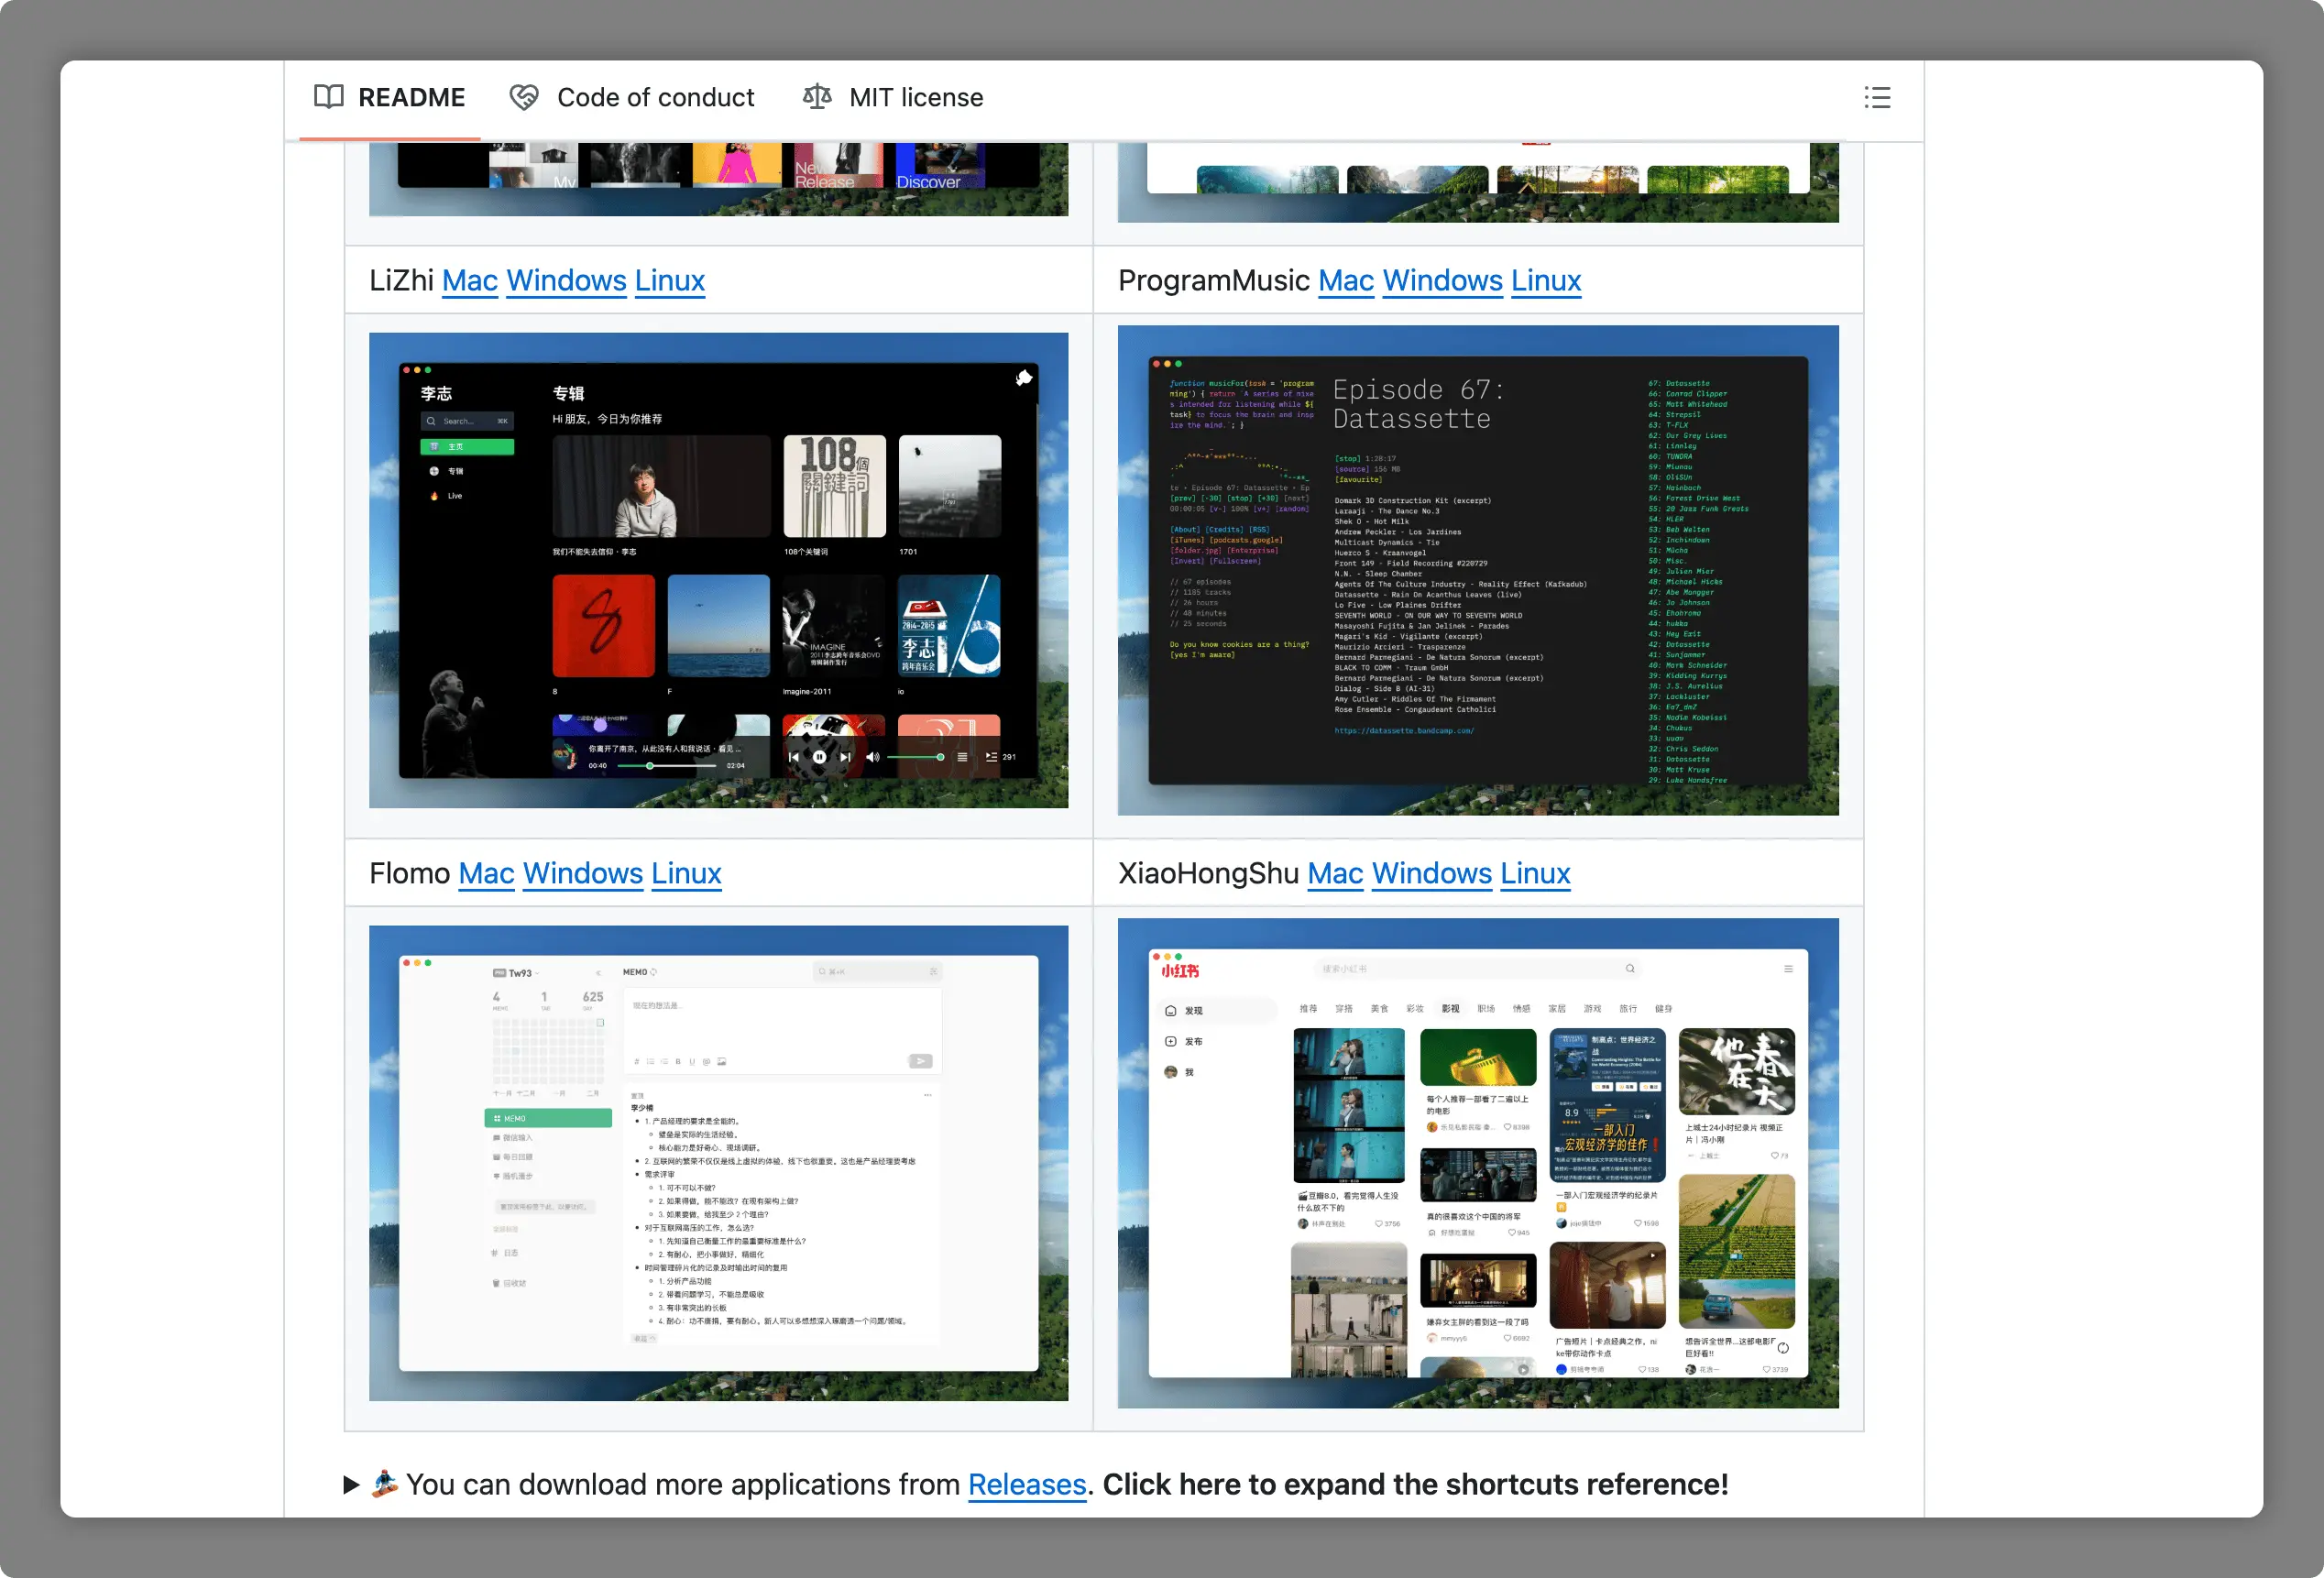Open the LiZhi app screenshot
Screen dimensions: 2324x1578
point(718,570)
